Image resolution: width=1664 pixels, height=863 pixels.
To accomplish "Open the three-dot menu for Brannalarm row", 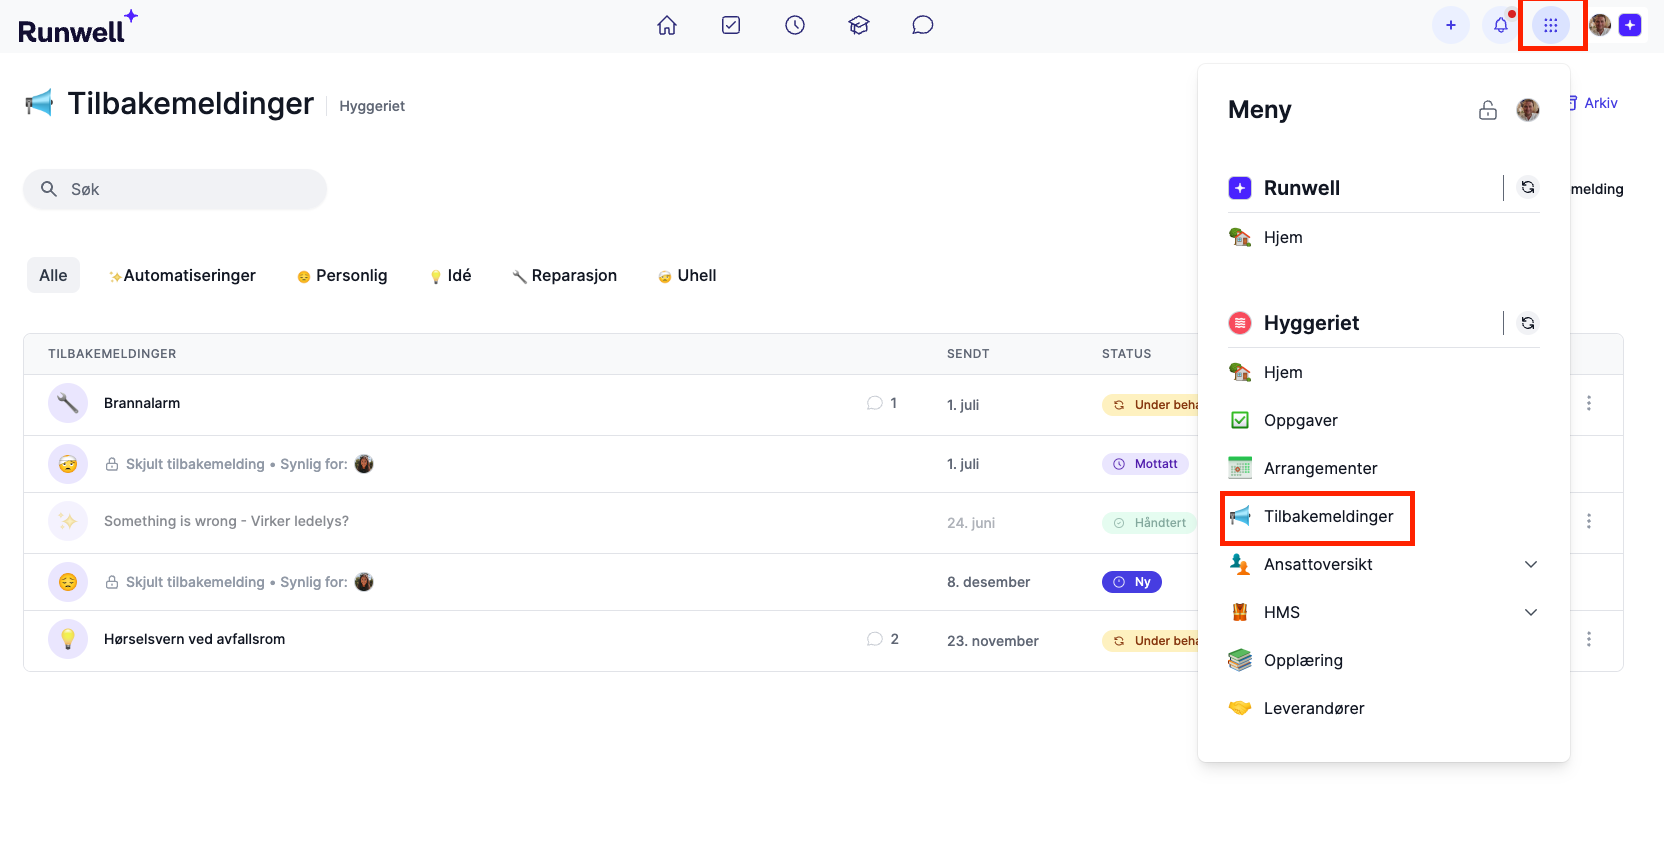I will pyautogui.click(x=1589, y=403).
